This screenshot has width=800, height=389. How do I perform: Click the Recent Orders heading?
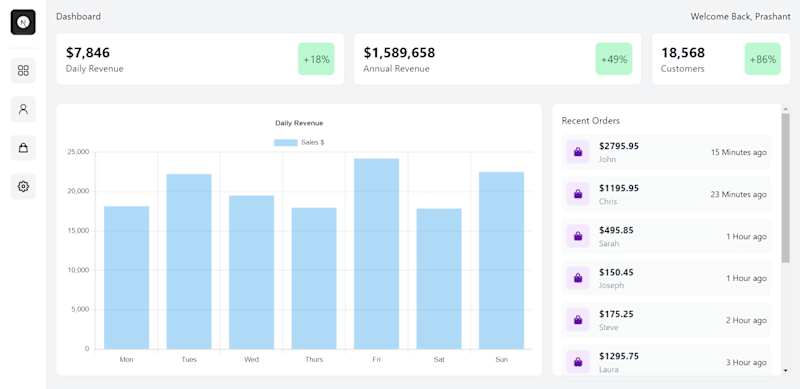pos(591,121)
